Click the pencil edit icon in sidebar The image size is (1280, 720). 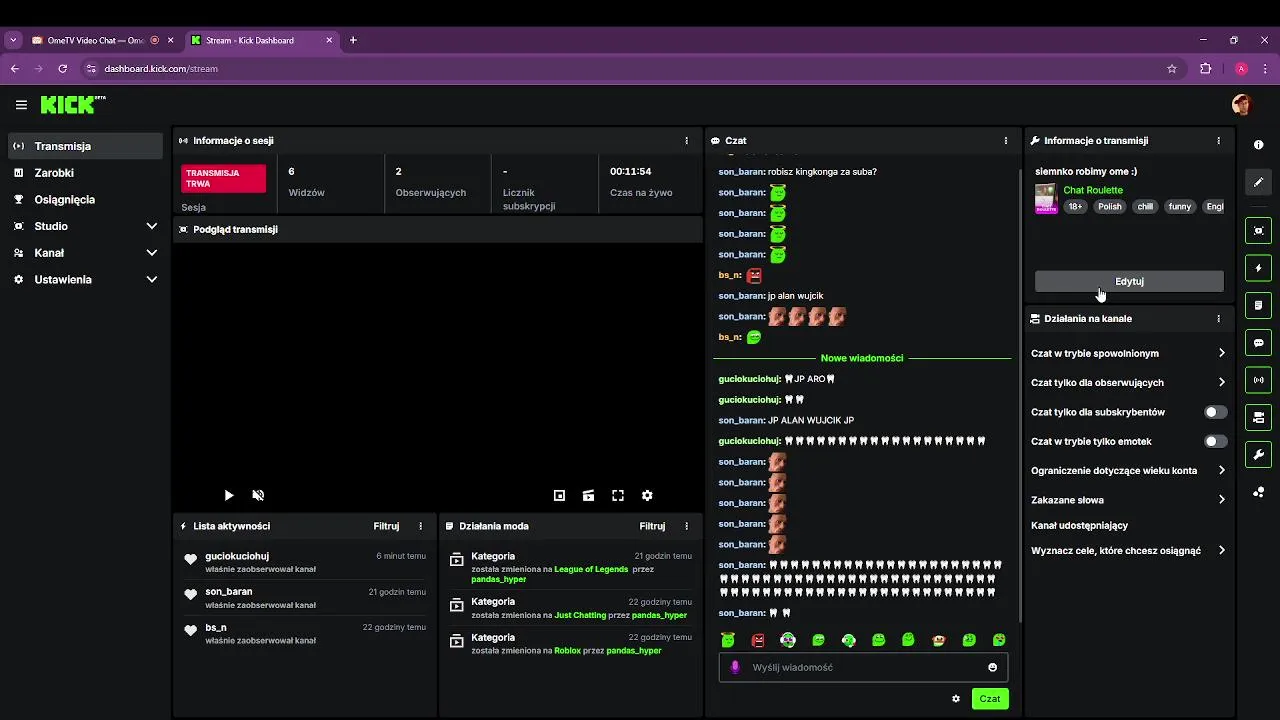coord(1258,182)
